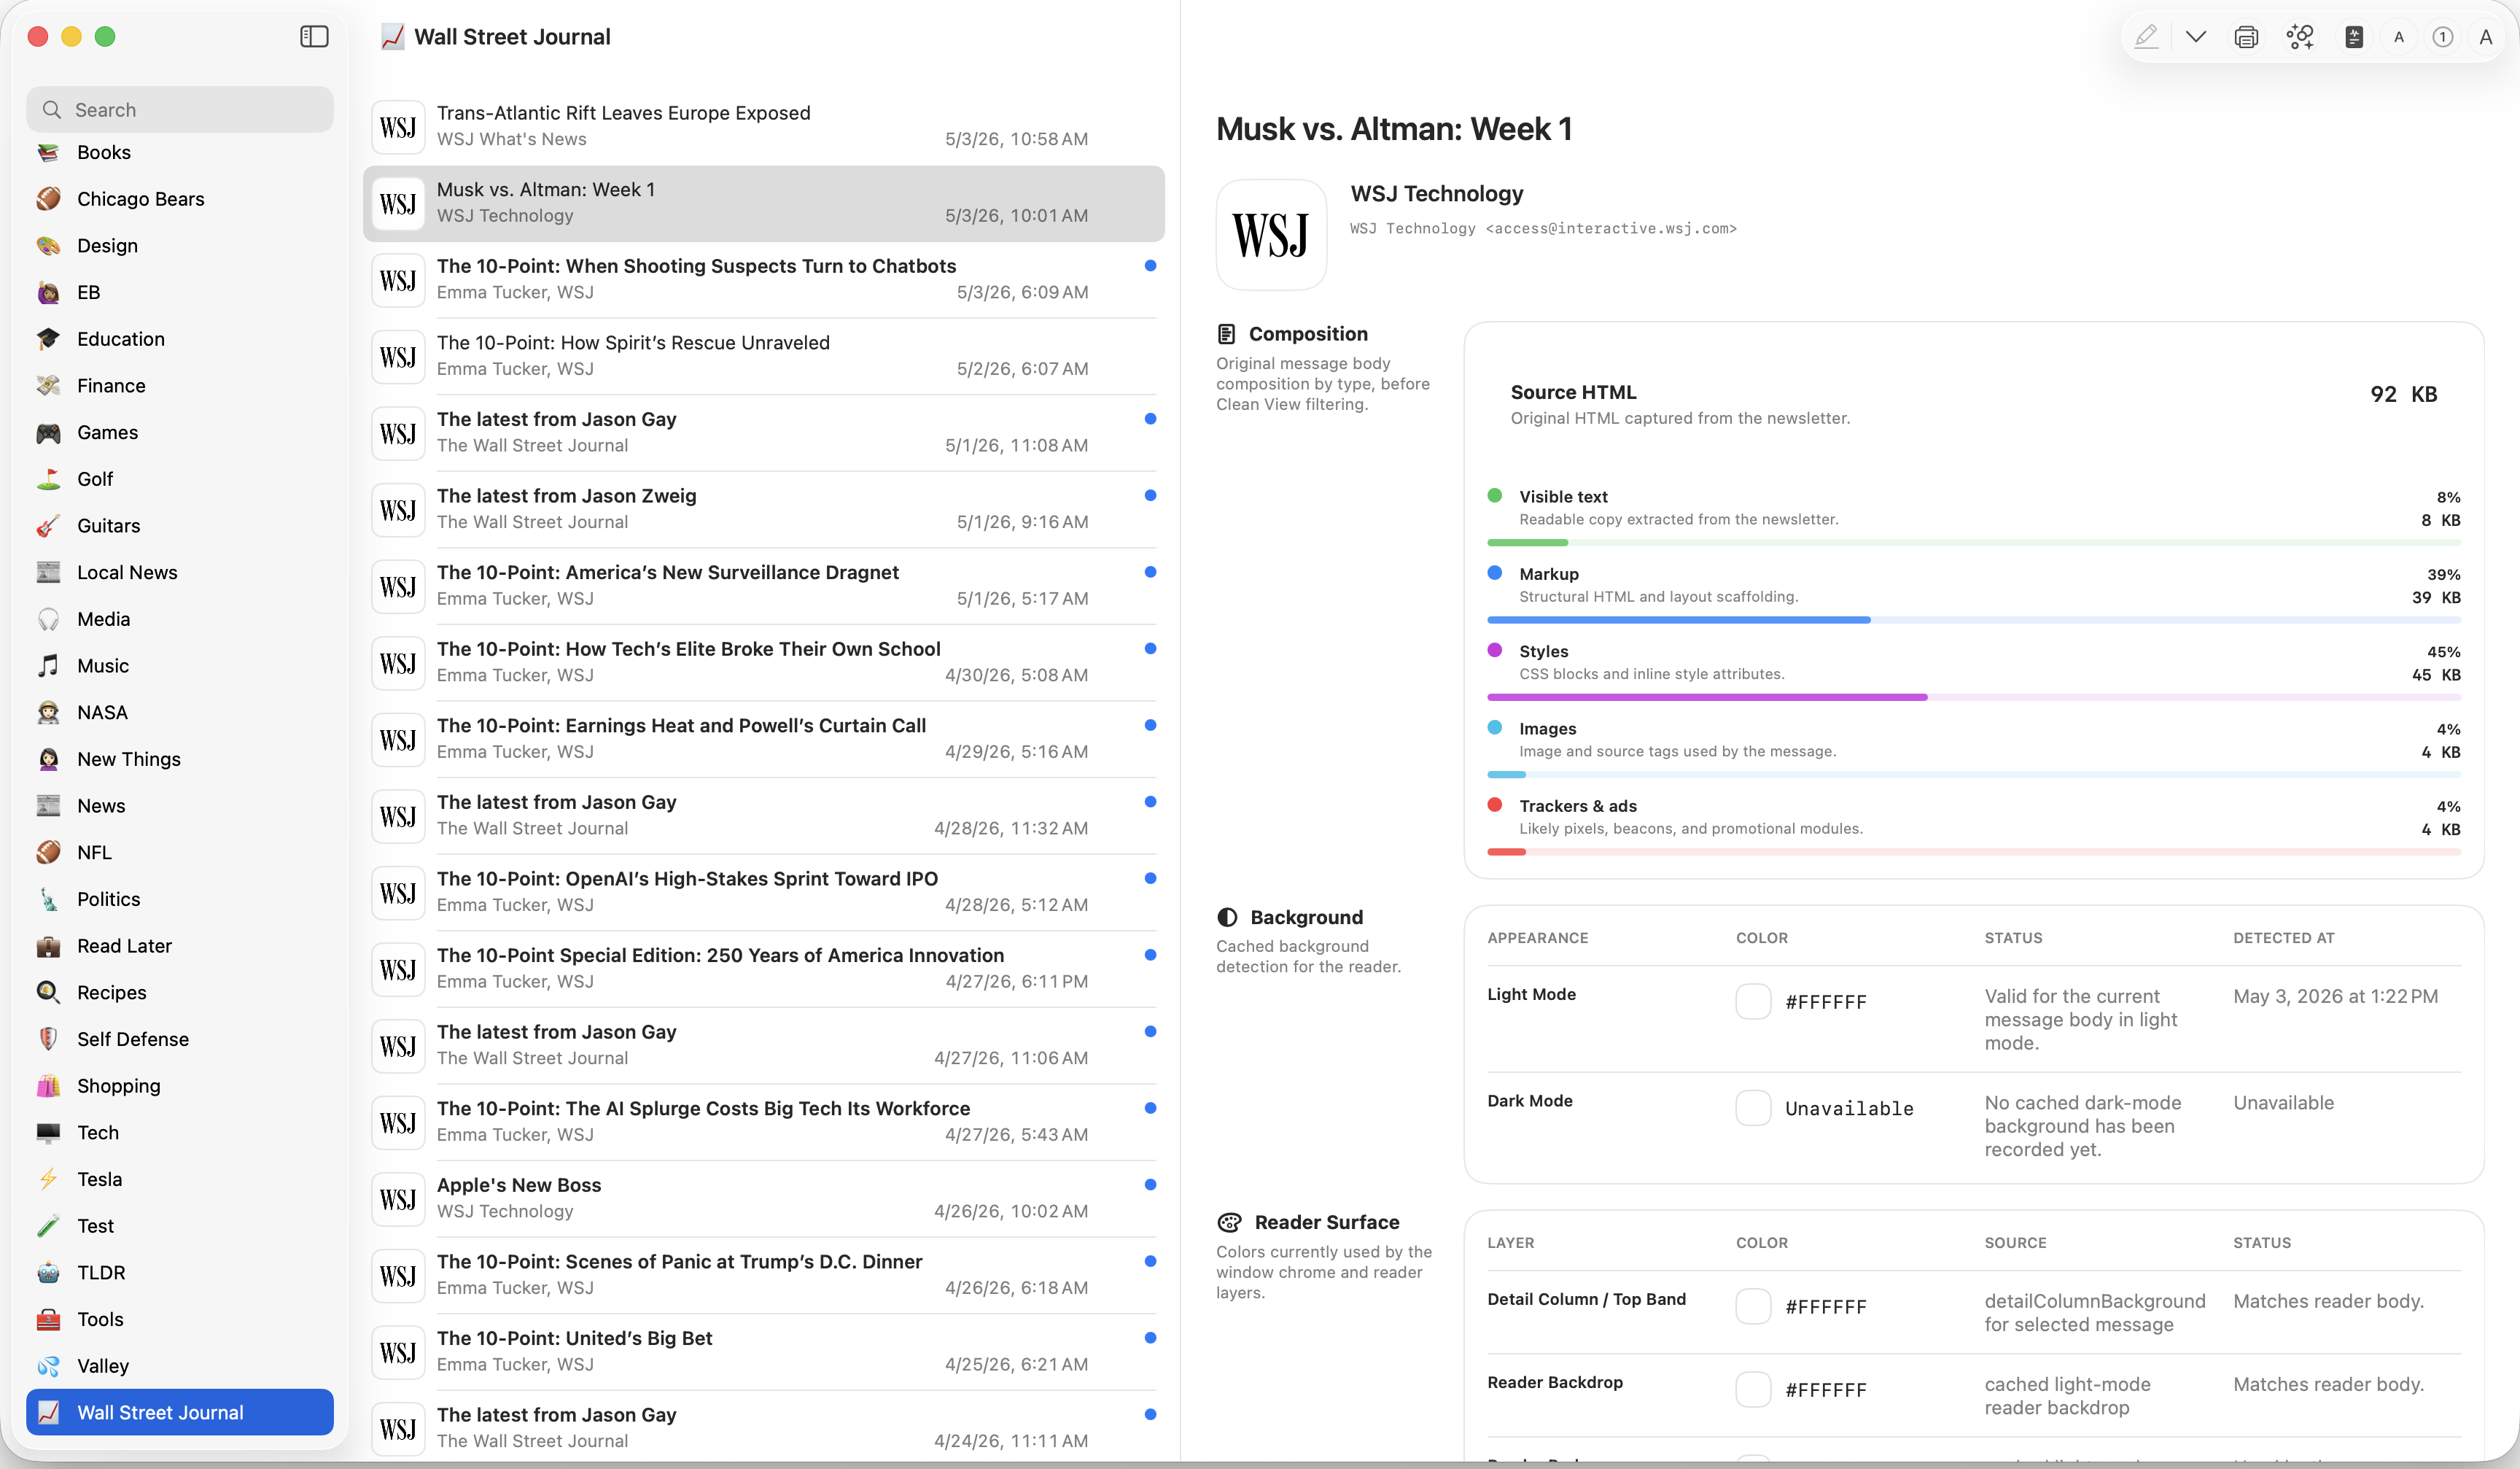Click the Markup blue progress bar
Image resolution: width=2520 pixels, height=1469 pixels.
tap(1974, 620)
